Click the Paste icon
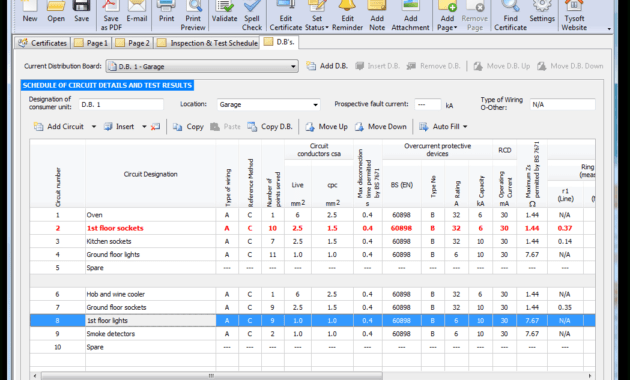Viewport: 630px width, 380px height. [x=225, y=127]
